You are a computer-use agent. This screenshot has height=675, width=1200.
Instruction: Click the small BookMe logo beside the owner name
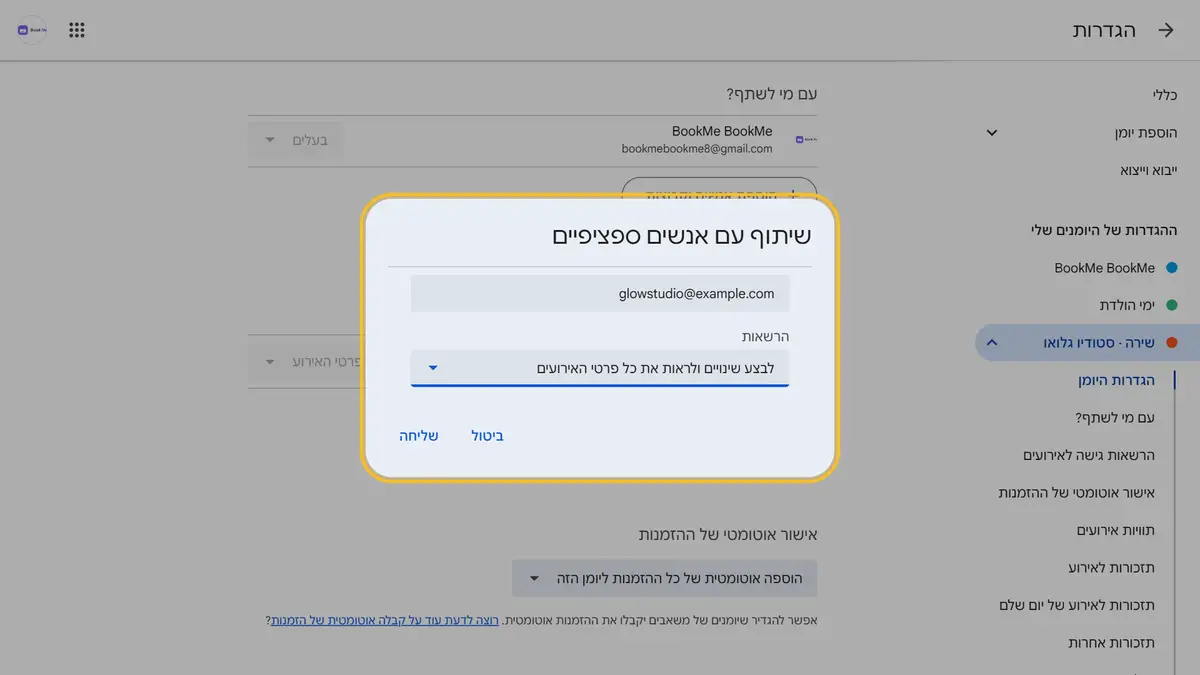[x=806, y=140]
